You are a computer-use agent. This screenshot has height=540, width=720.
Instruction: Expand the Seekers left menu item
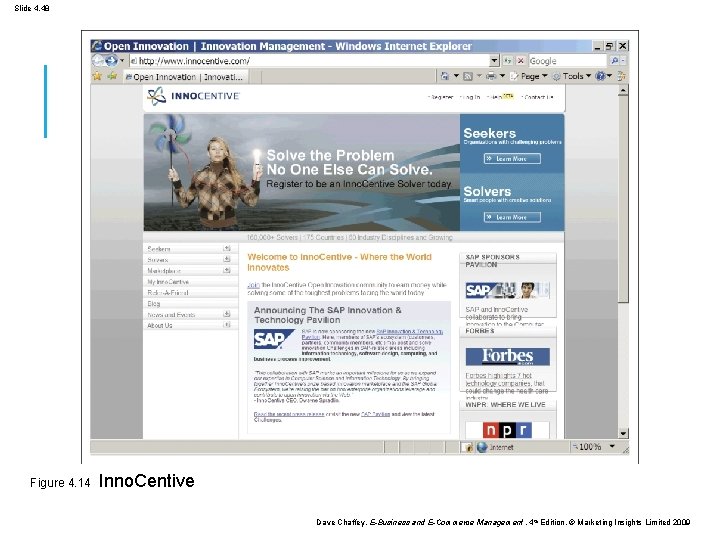click(227, 248)
